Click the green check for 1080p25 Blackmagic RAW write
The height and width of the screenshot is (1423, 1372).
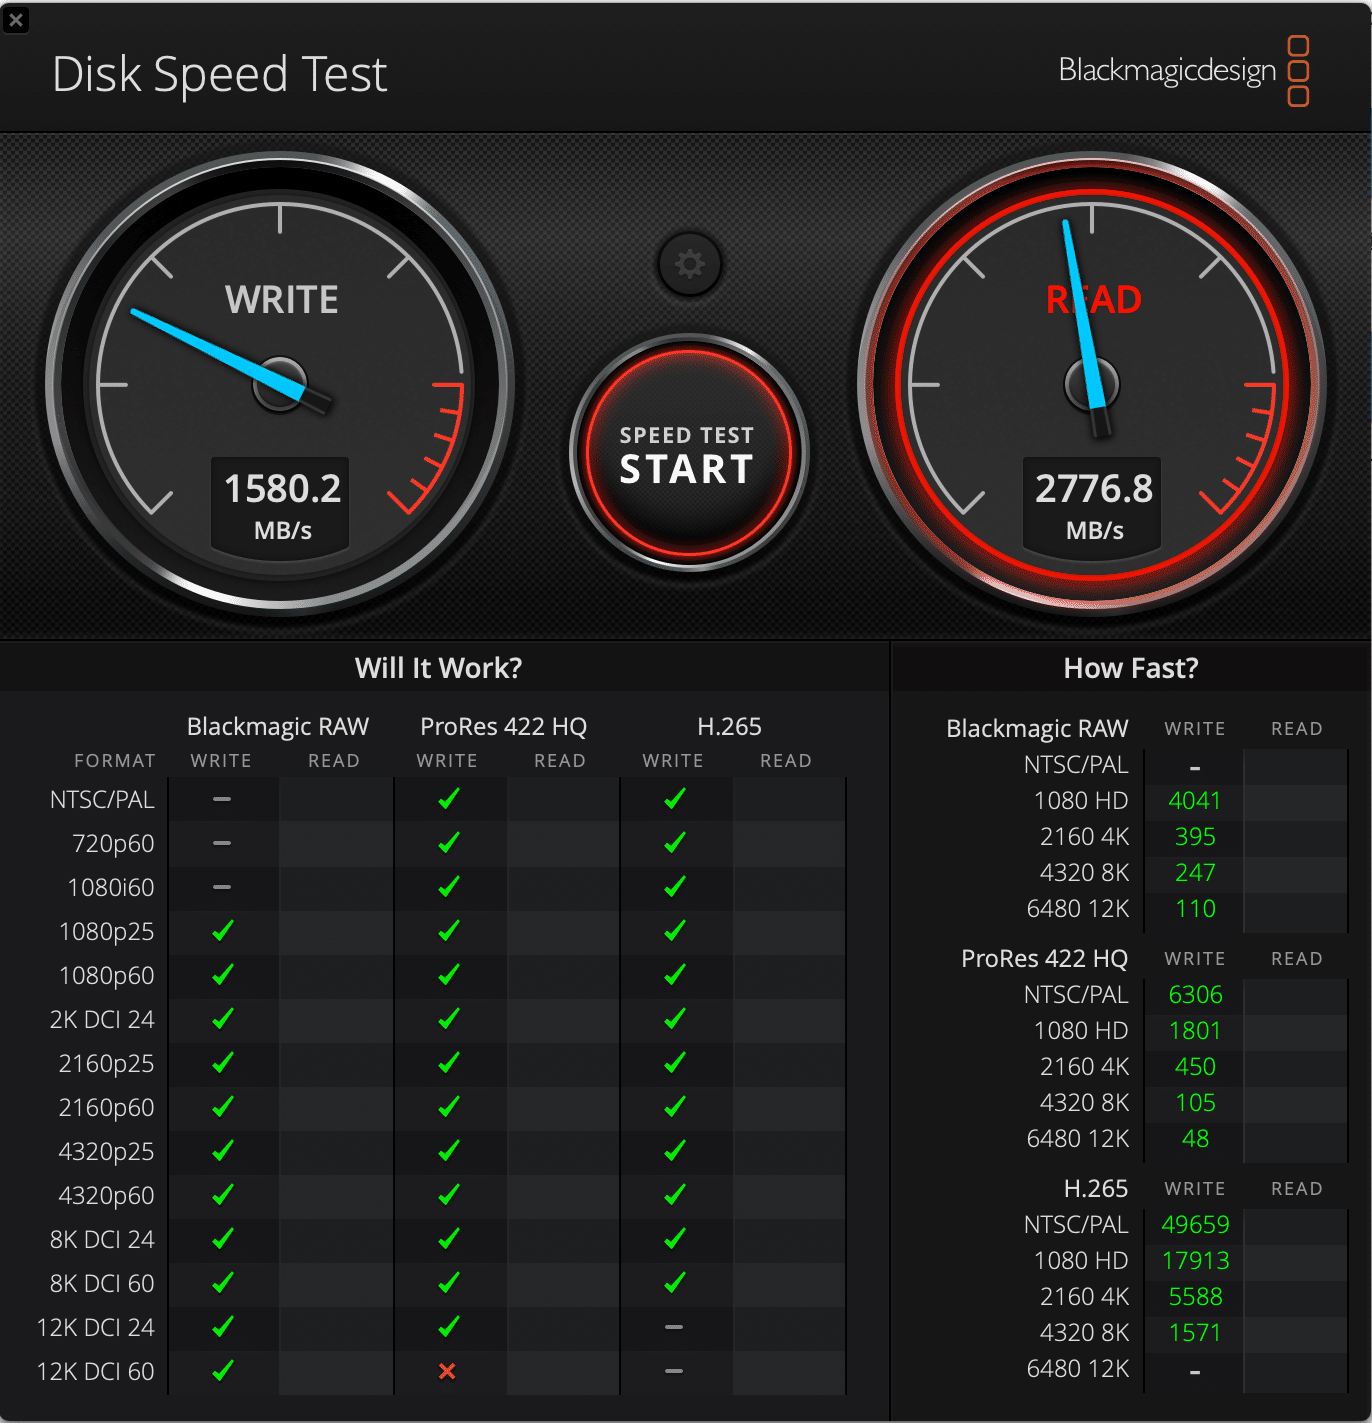pos(221,931)
